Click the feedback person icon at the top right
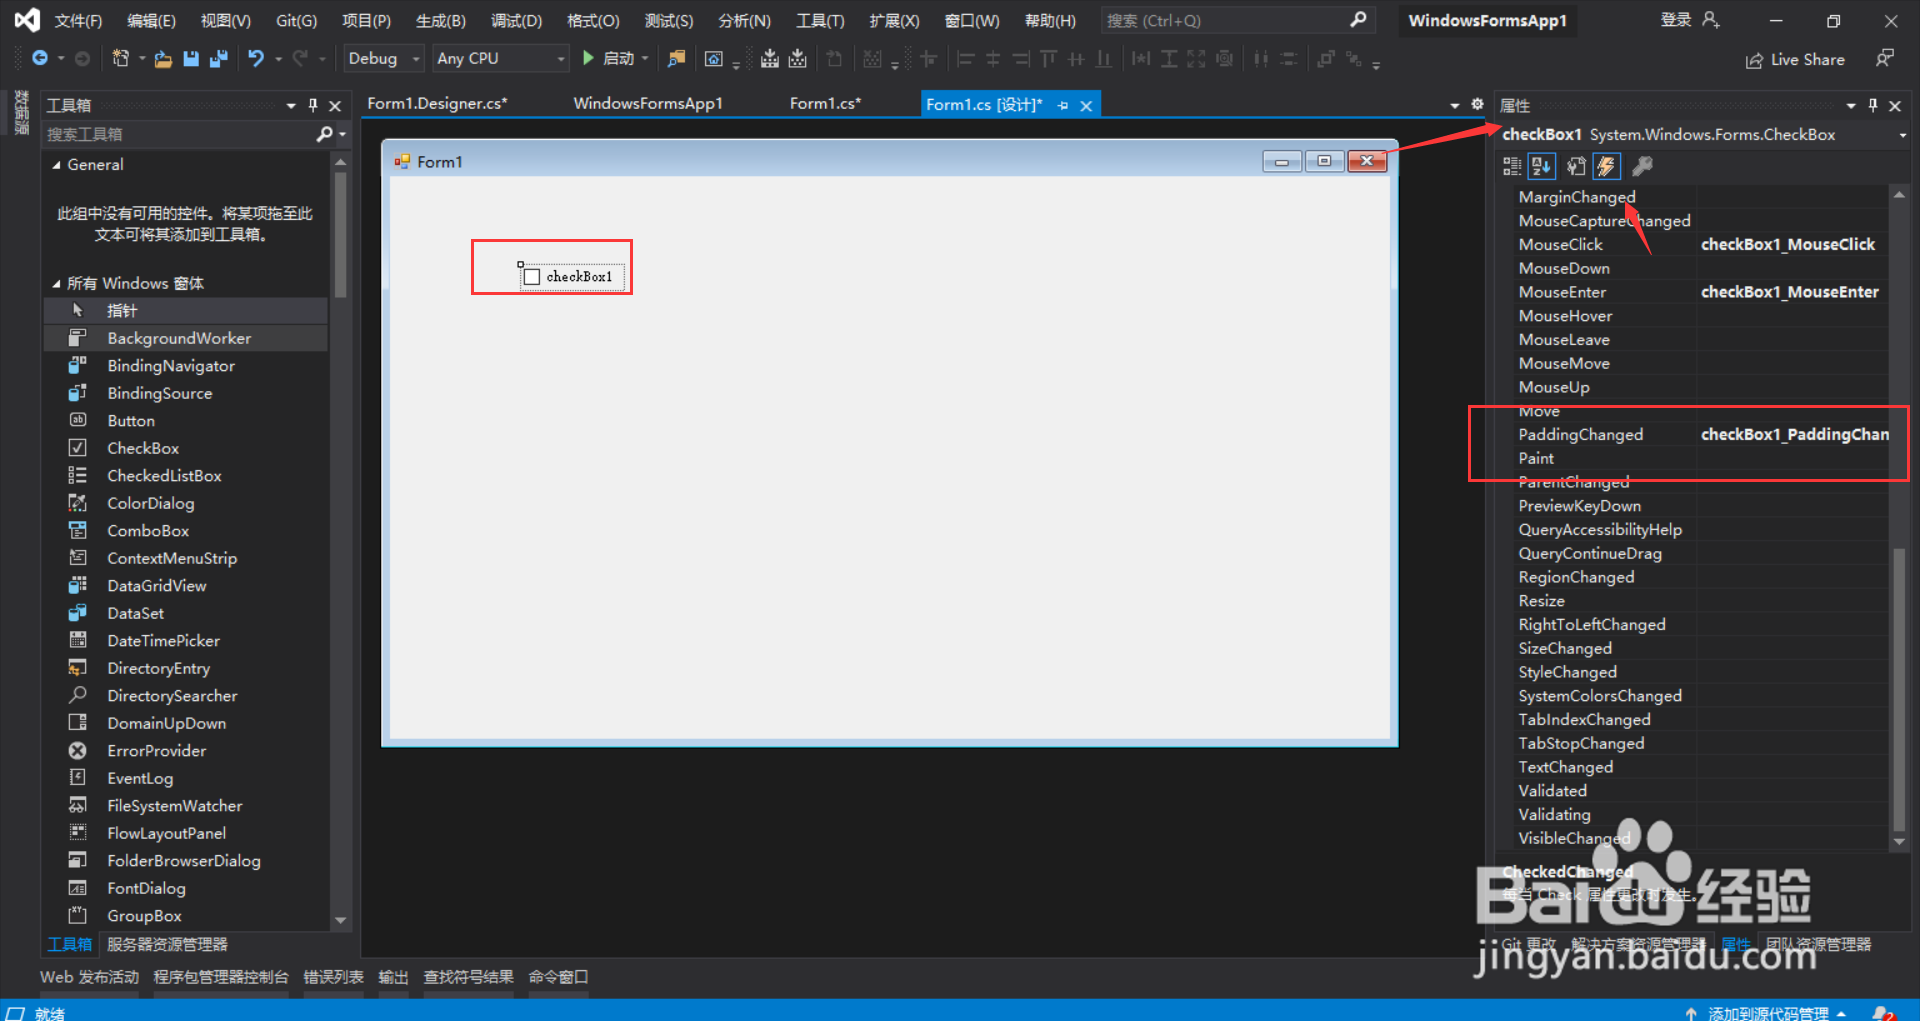The height and width of the screenshot is (1021, 1920). click(1884, 59)
